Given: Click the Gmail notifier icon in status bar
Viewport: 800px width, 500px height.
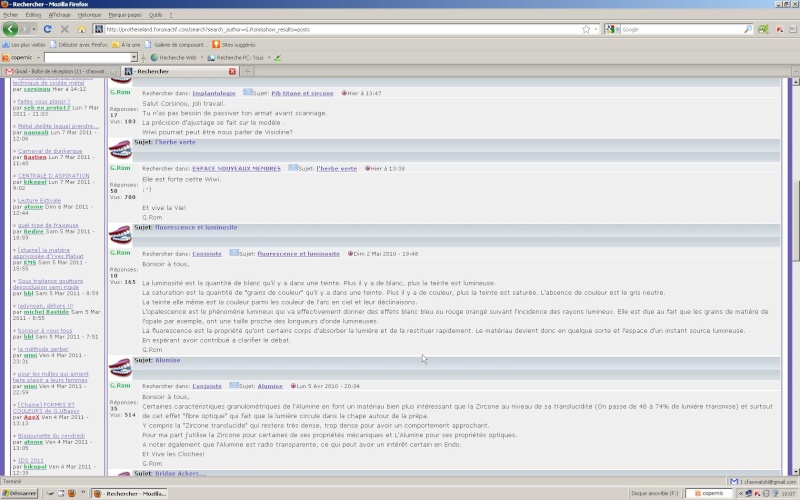Looking at the screenshot, I should pos(734,481).
